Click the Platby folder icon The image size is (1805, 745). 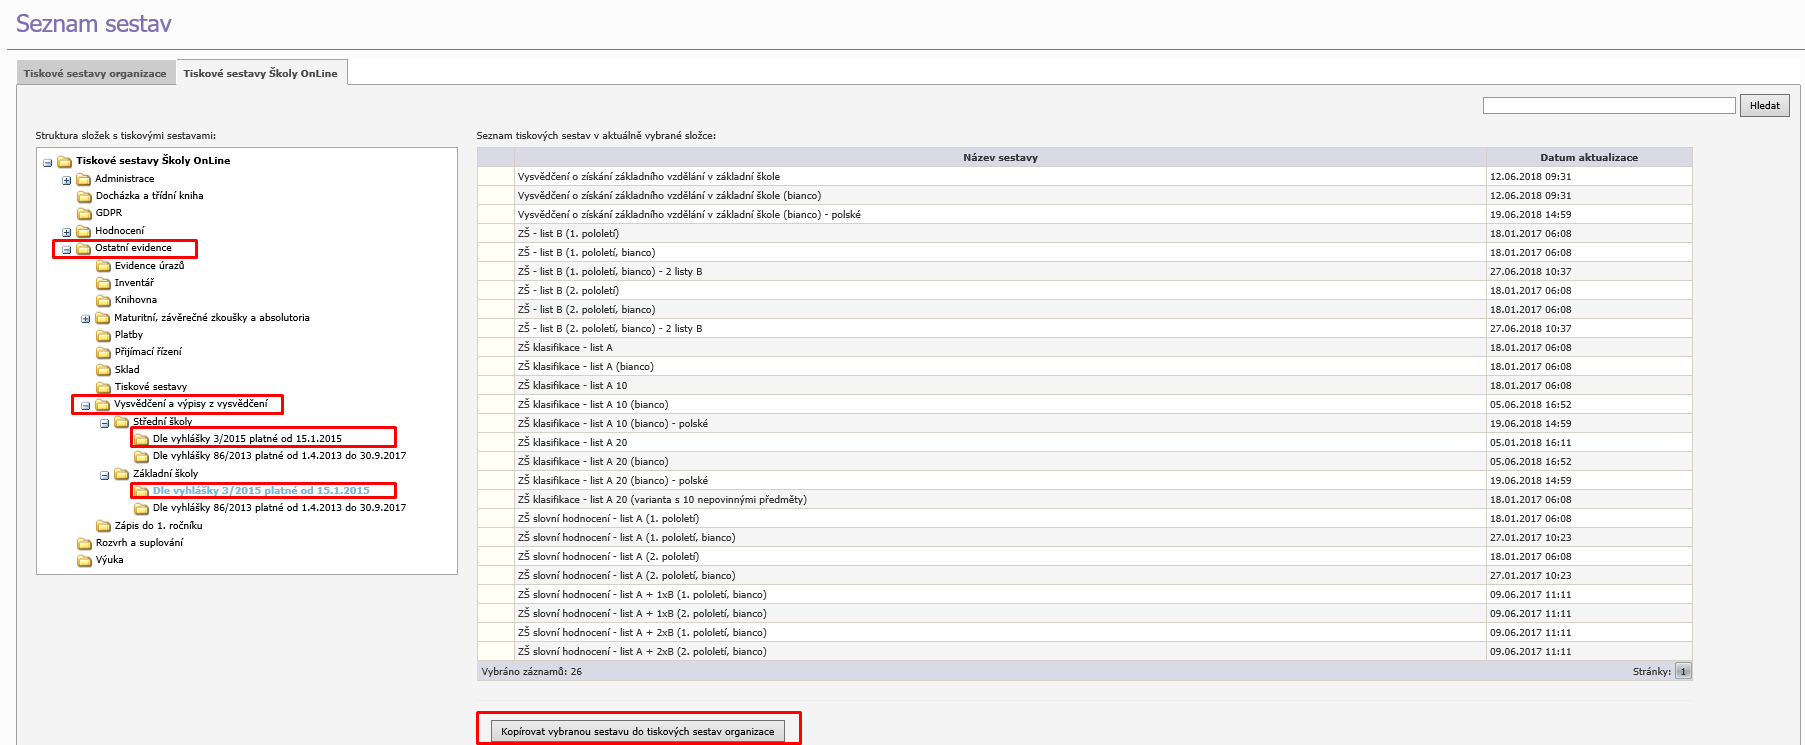point(103,335)
